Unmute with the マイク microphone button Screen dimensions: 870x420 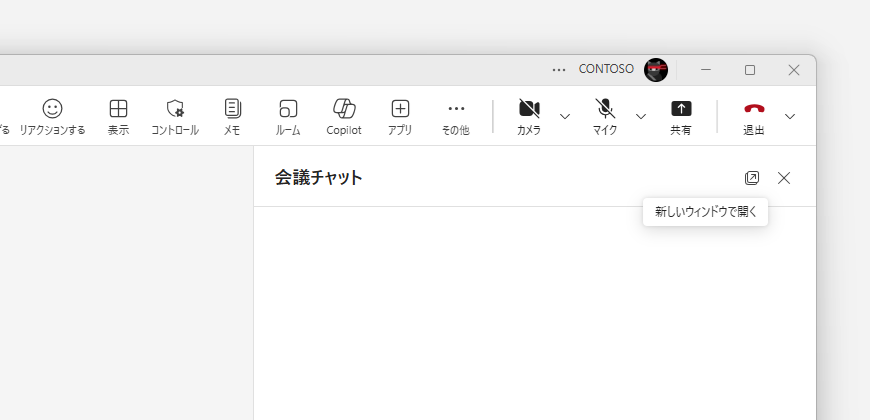coord(605,116)
